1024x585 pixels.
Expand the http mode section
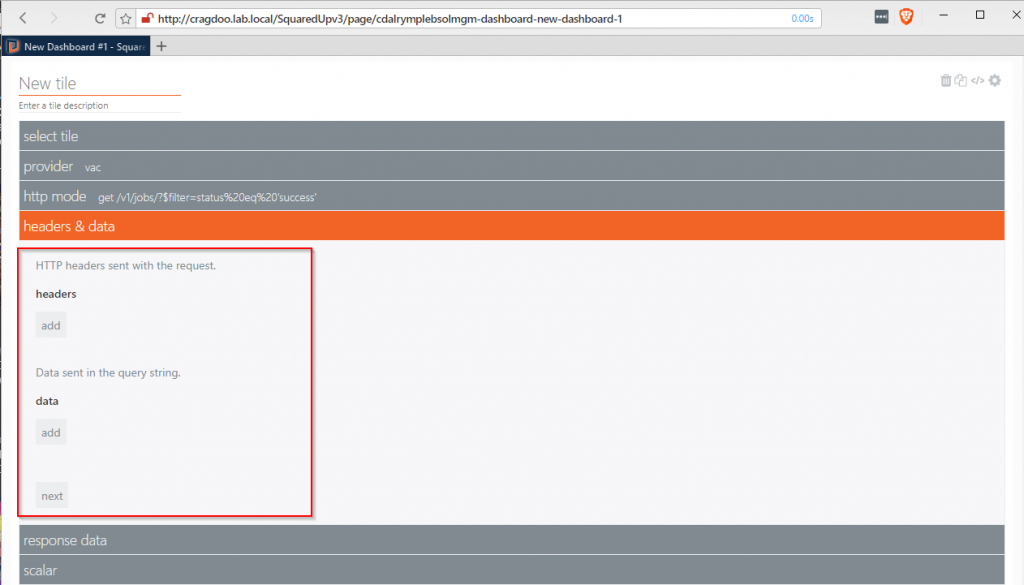click(511, 196)
